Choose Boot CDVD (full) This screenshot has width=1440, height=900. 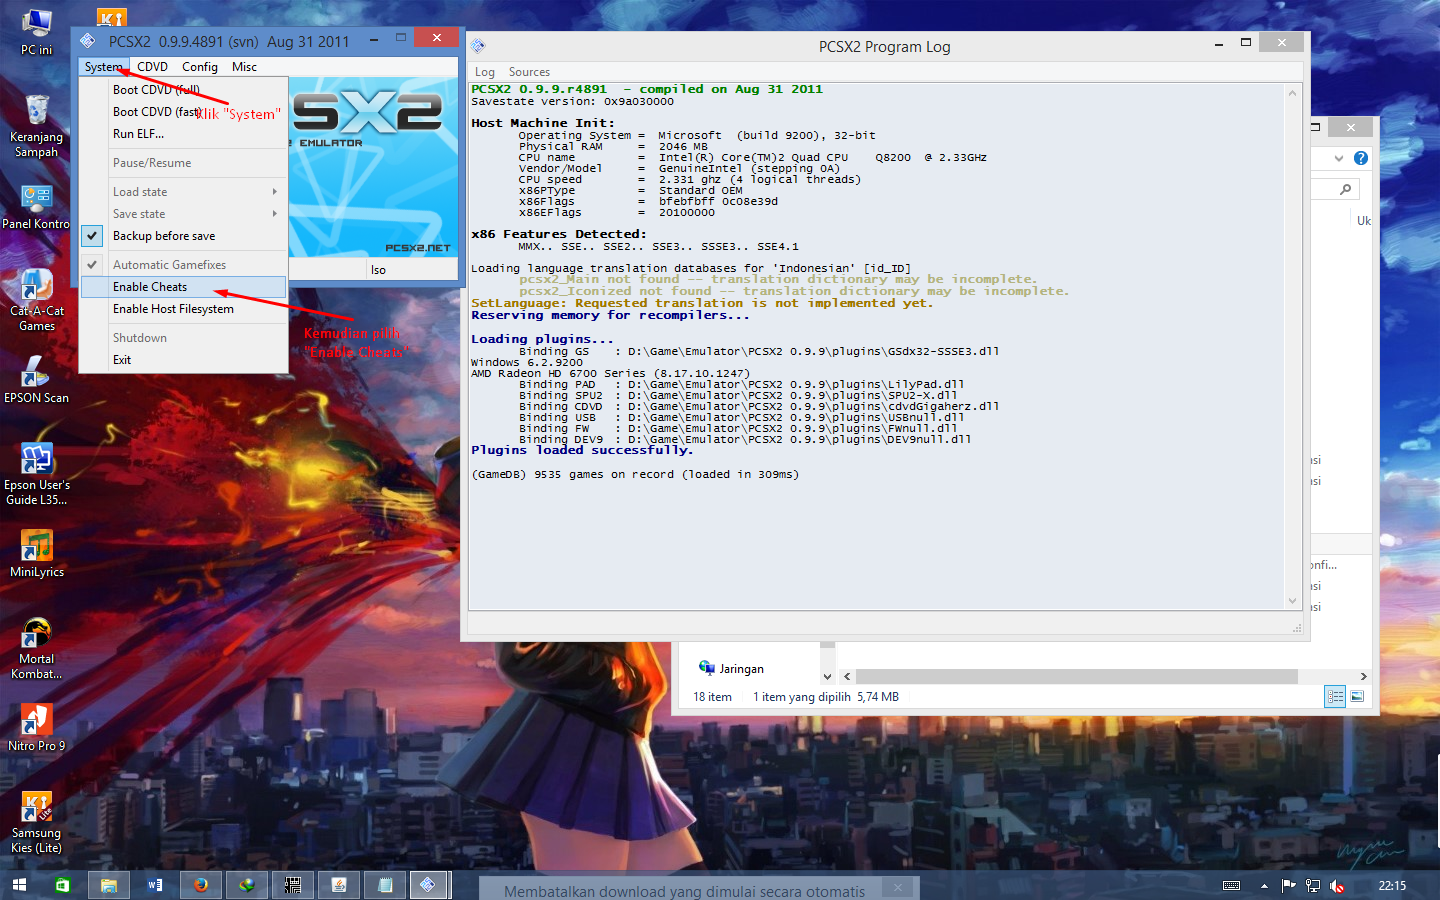[x=183, y=90]
